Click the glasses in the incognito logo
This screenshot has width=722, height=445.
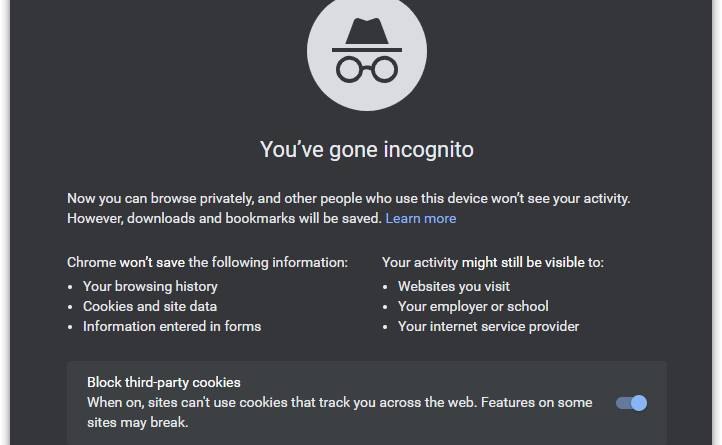coord(367,68)
